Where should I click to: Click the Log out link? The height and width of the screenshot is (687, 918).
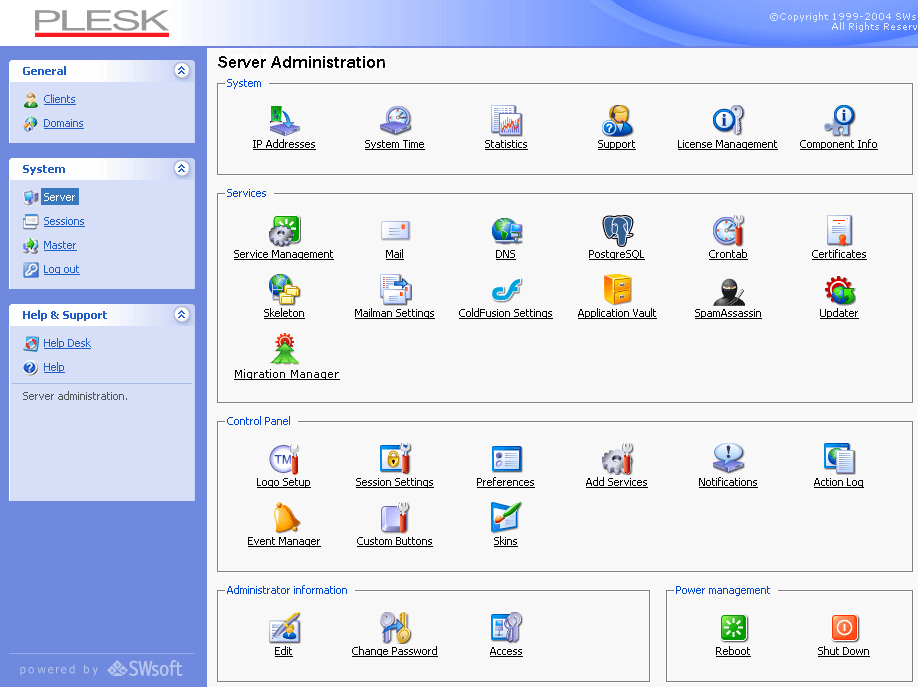coord(61,270)
